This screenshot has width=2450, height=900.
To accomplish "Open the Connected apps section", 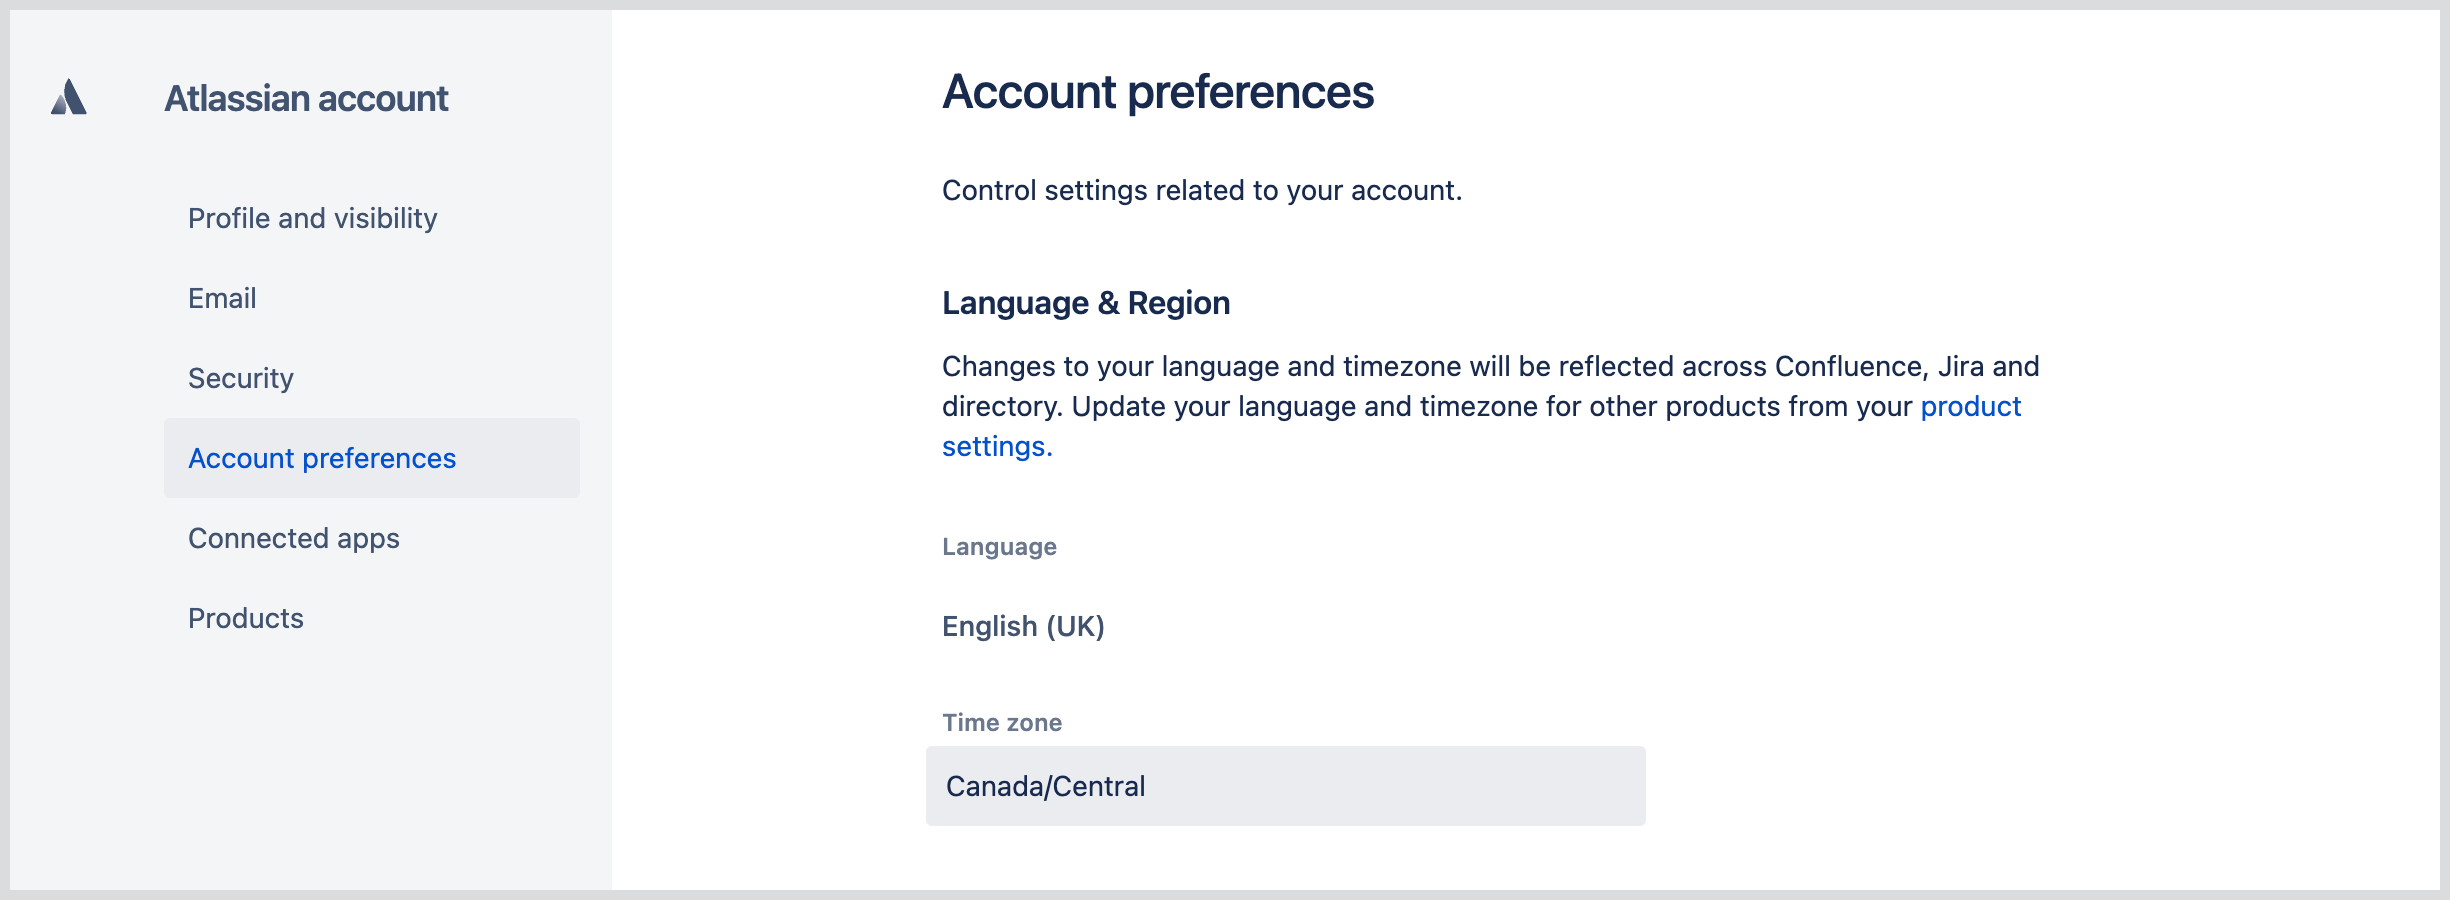I will coord(293,538).
